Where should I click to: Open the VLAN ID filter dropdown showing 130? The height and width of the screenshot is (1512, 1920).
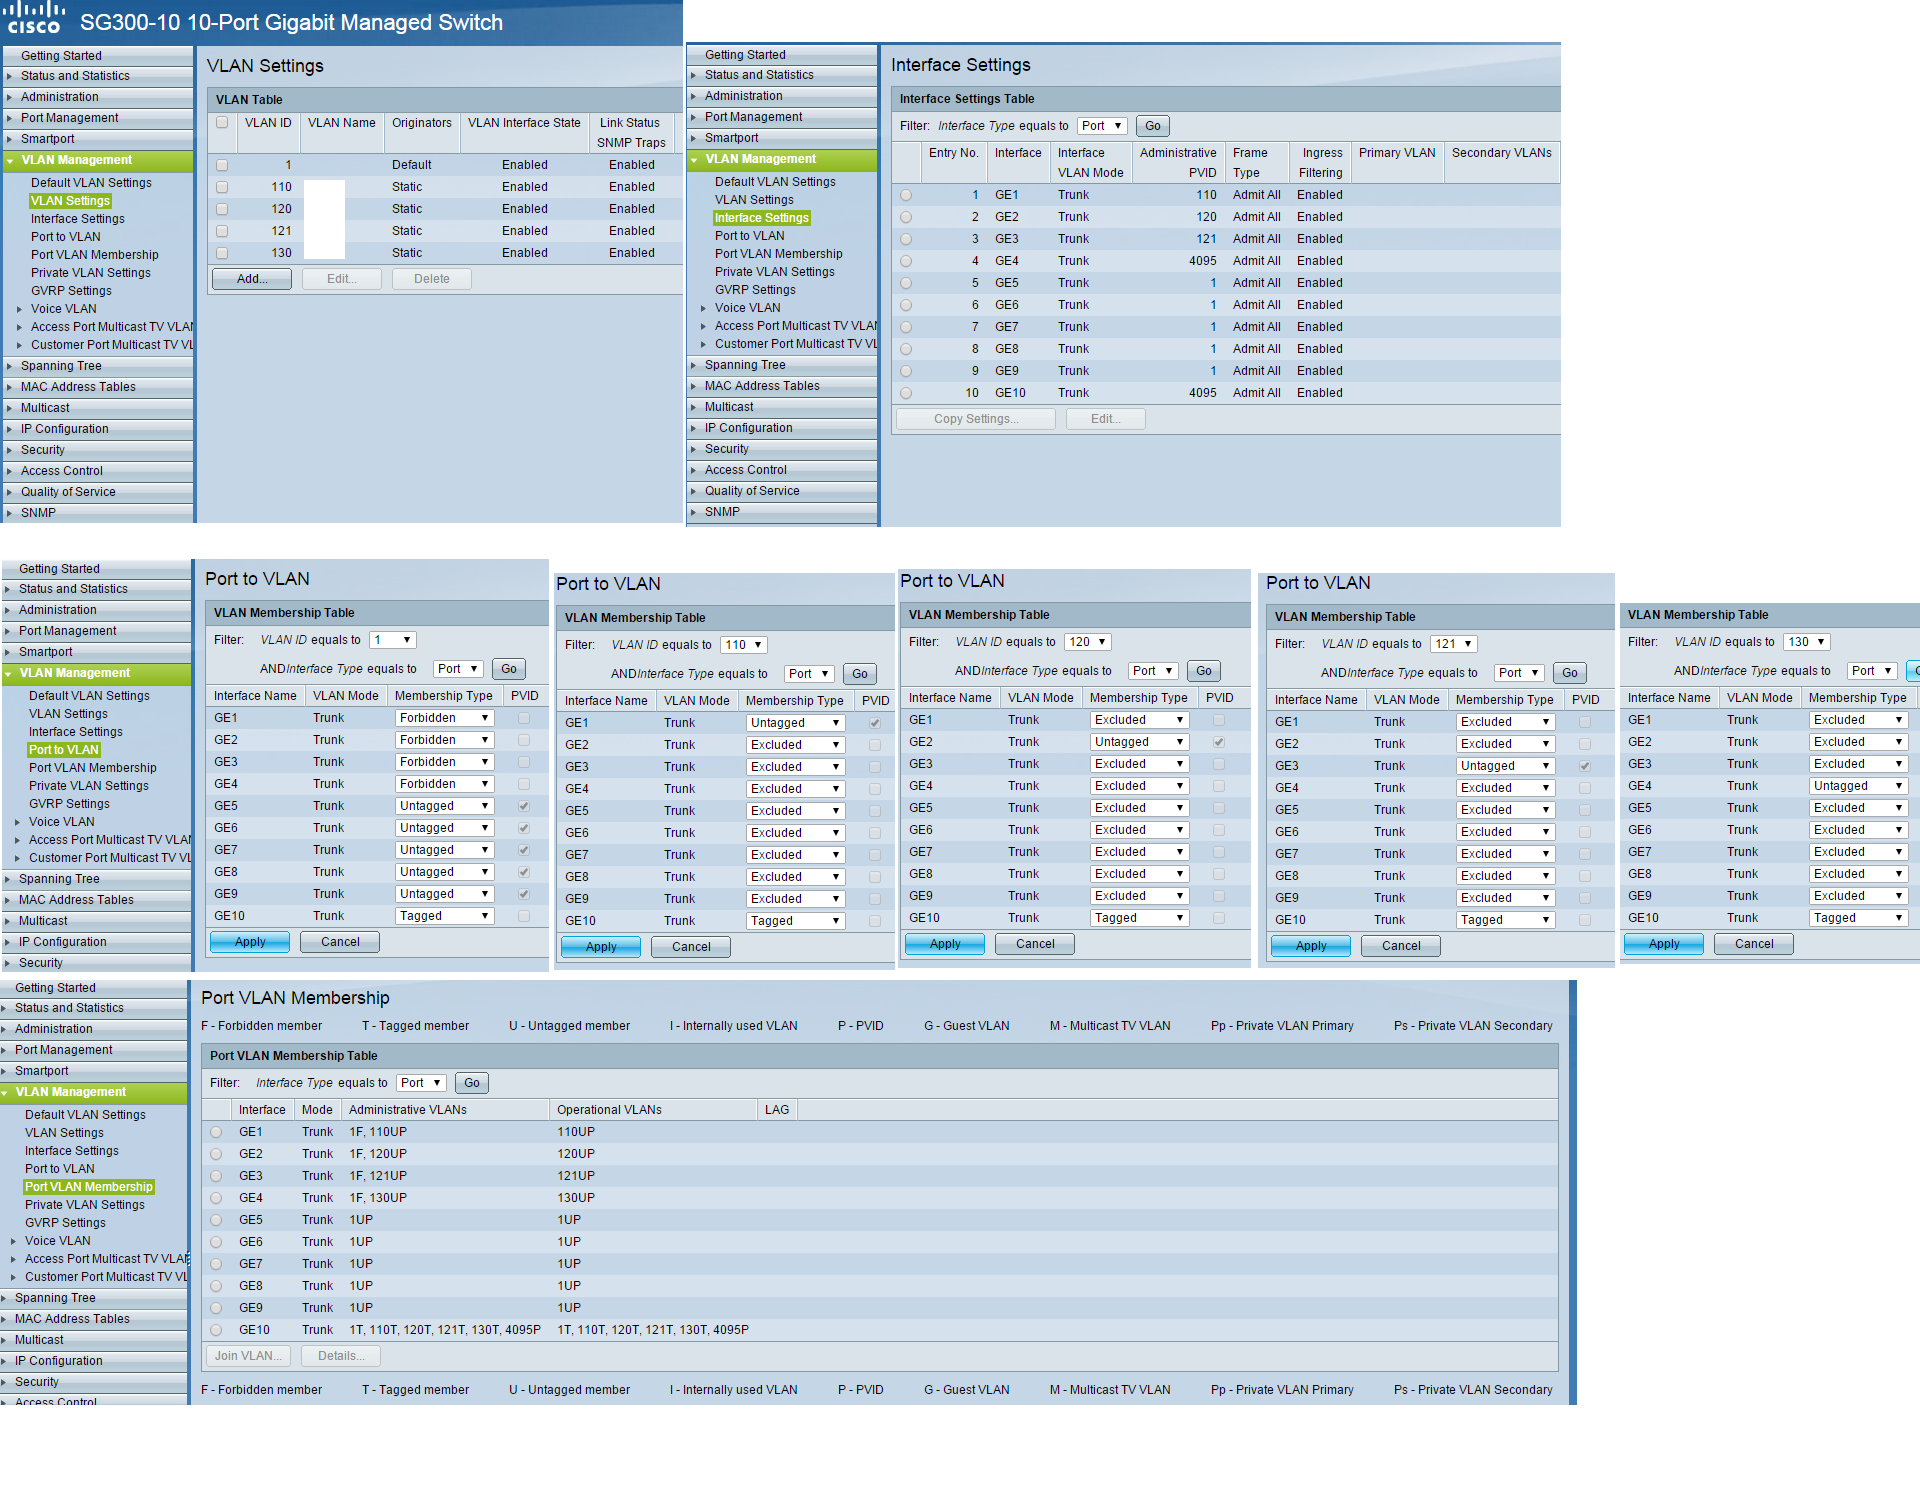pyautogui.click(x=1806, y=642)
